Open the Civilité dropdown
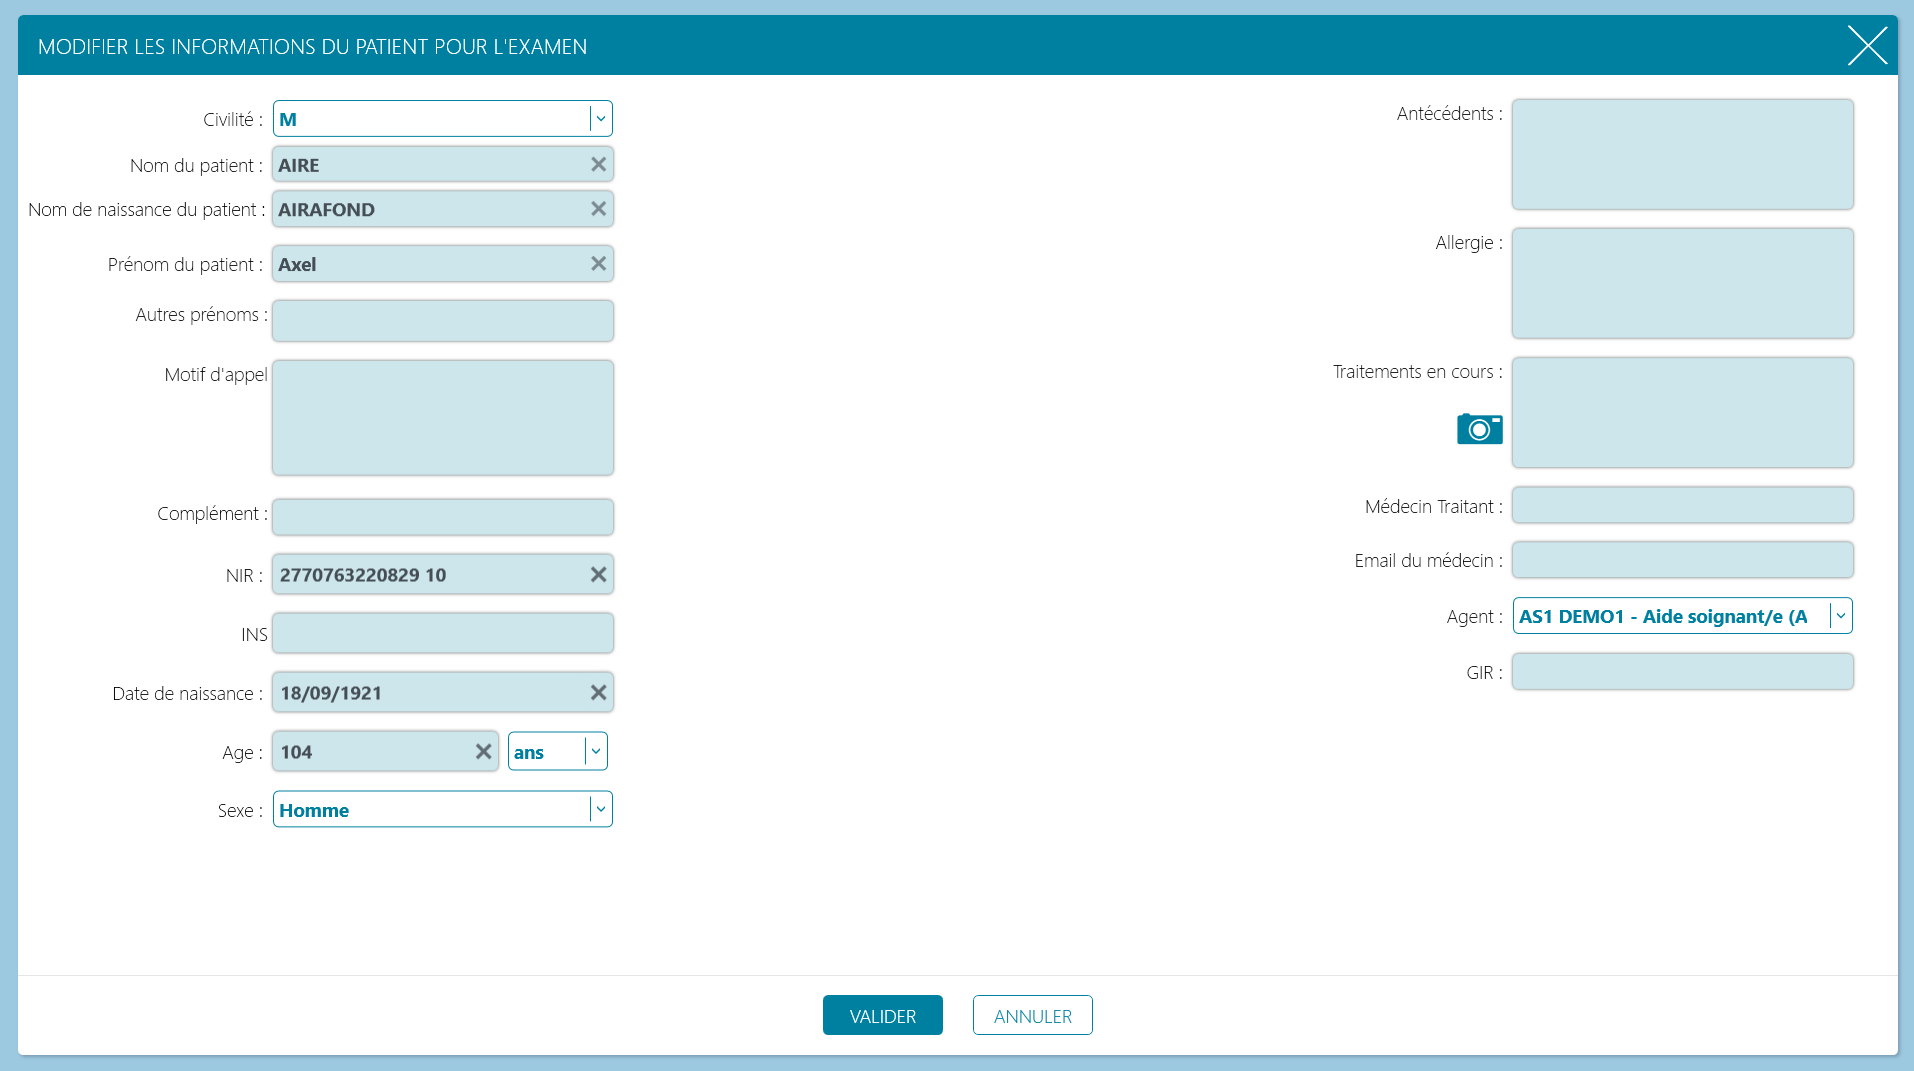This screenshot has width=1914, height=1071. tap(443, 119)
